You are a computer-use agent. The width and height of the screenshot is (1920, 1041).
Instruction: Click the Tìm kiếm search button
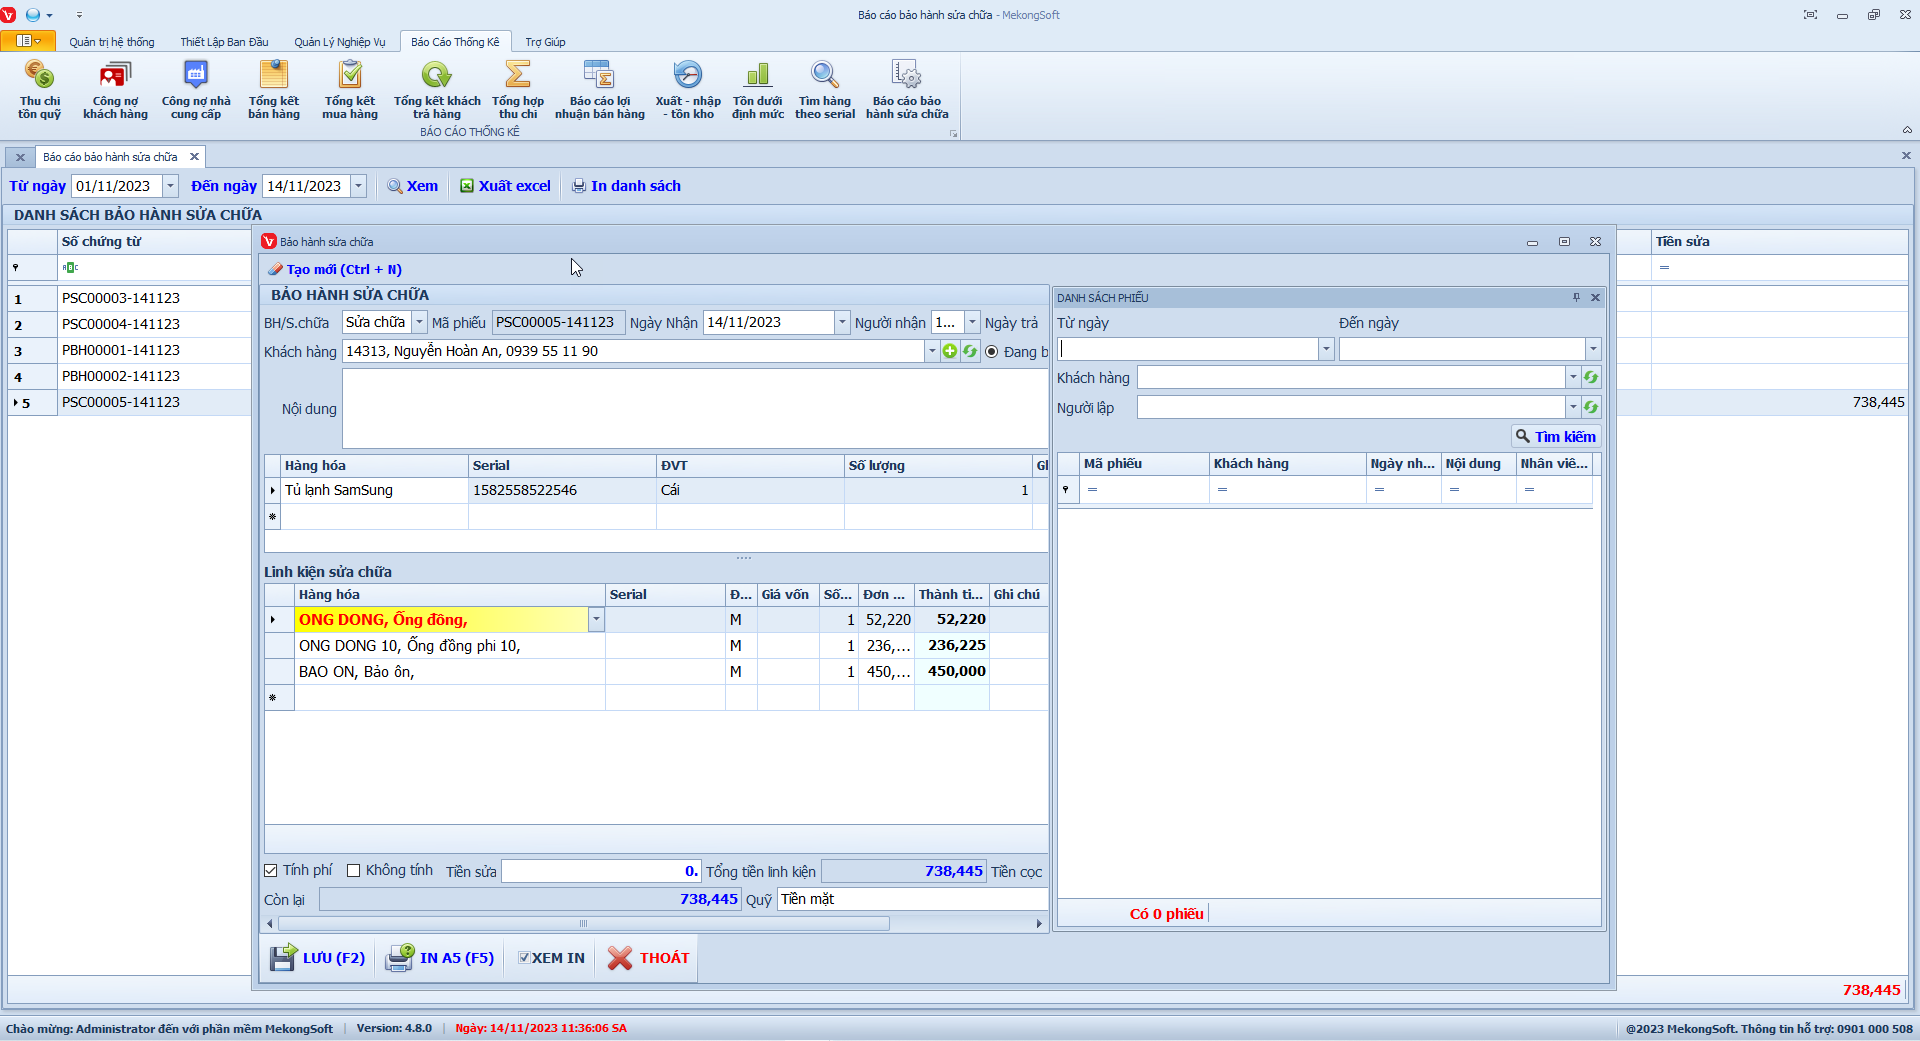pos(1556,437)
